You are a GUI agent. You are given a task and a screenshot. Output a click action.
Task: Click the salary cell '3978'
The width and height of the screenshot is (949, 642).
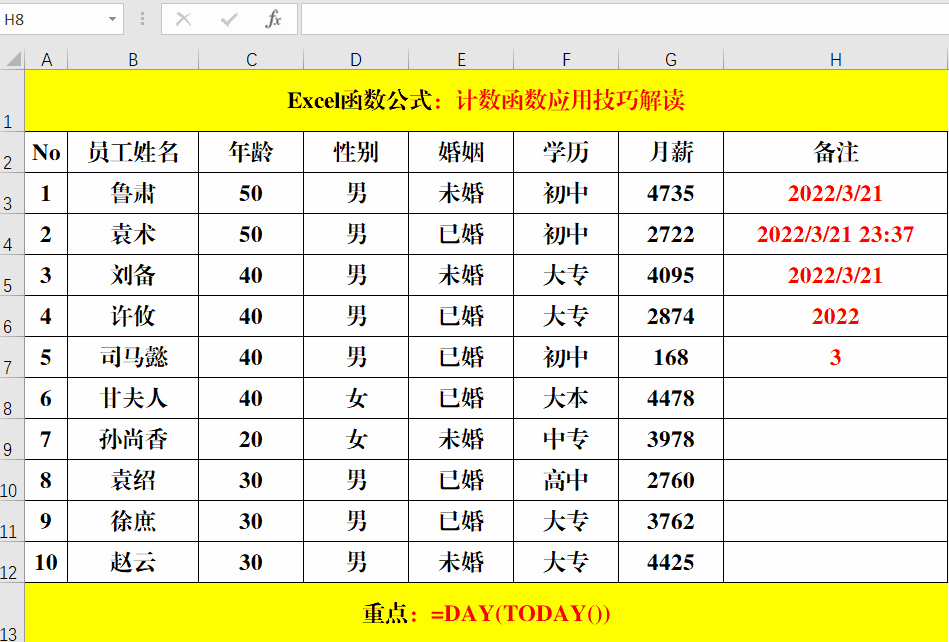pos(671,439)
